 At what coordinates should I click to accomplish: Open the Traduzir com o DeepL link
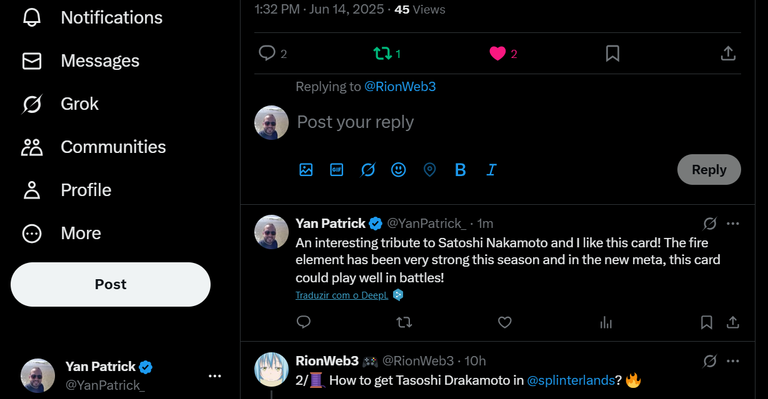pos(342,295)
